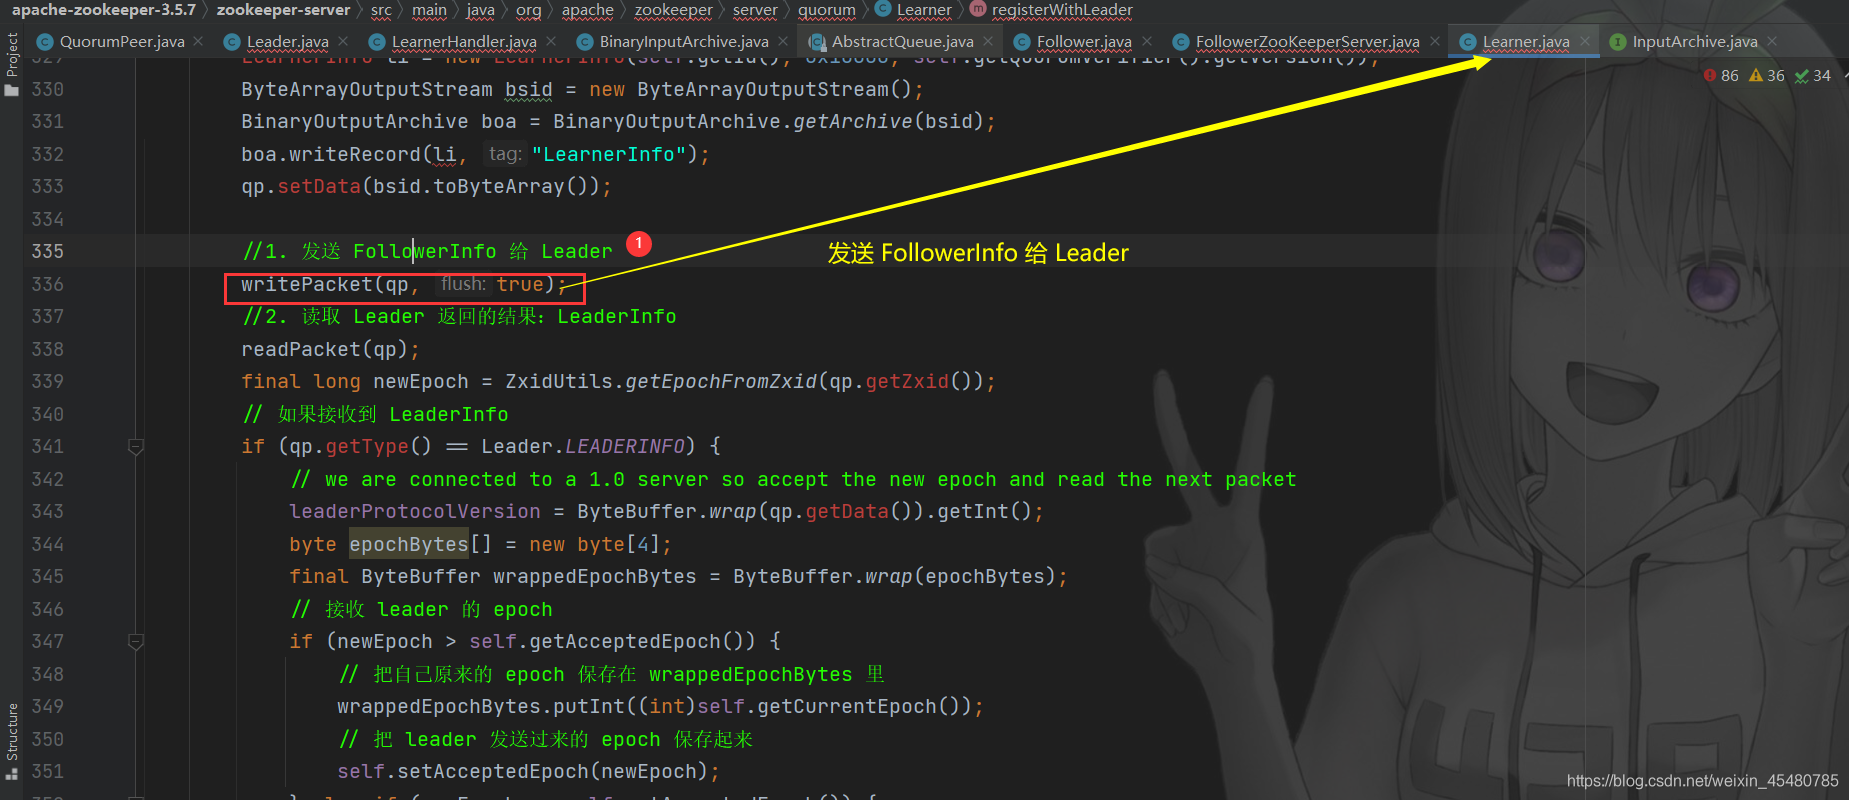The width and height of the screenshot is (1849, 800).
Task: Click setAcceptedEpoch on line 351
Action: 493,771
